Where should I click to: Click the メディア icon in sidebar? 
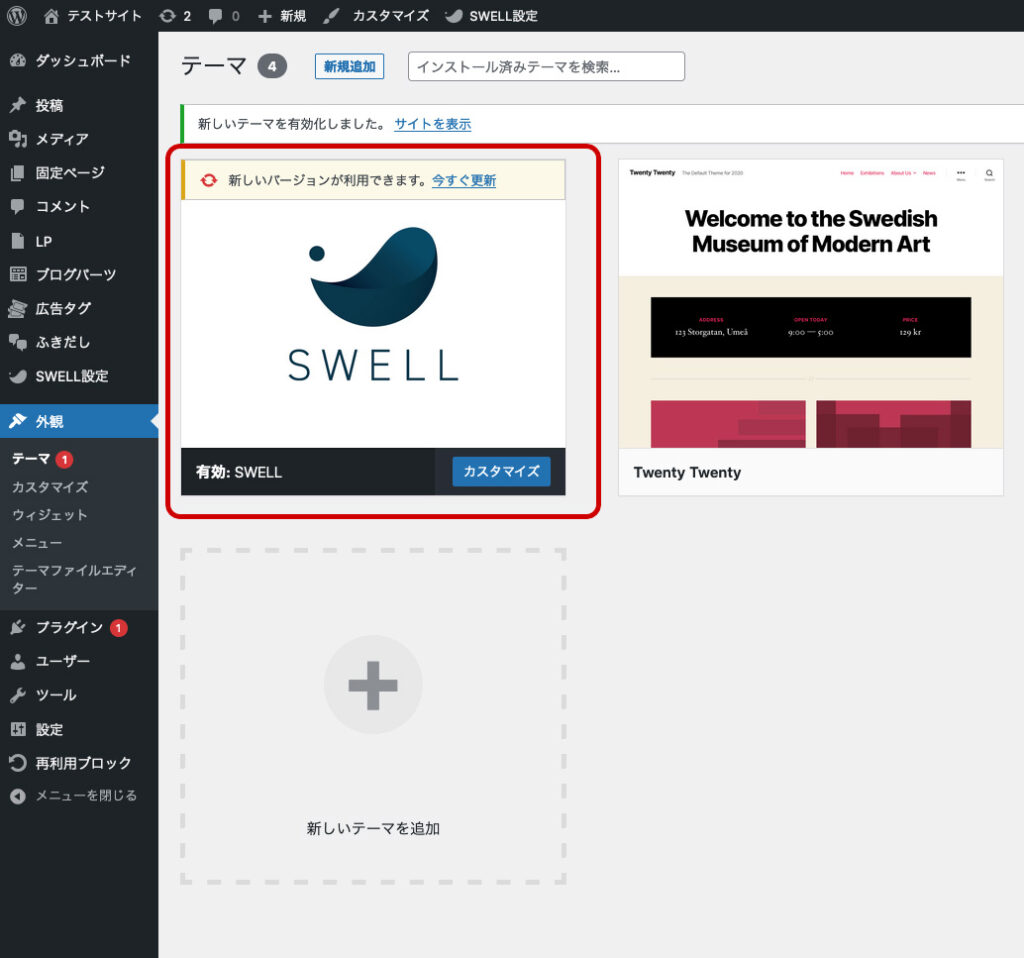[x=18, y=138]
